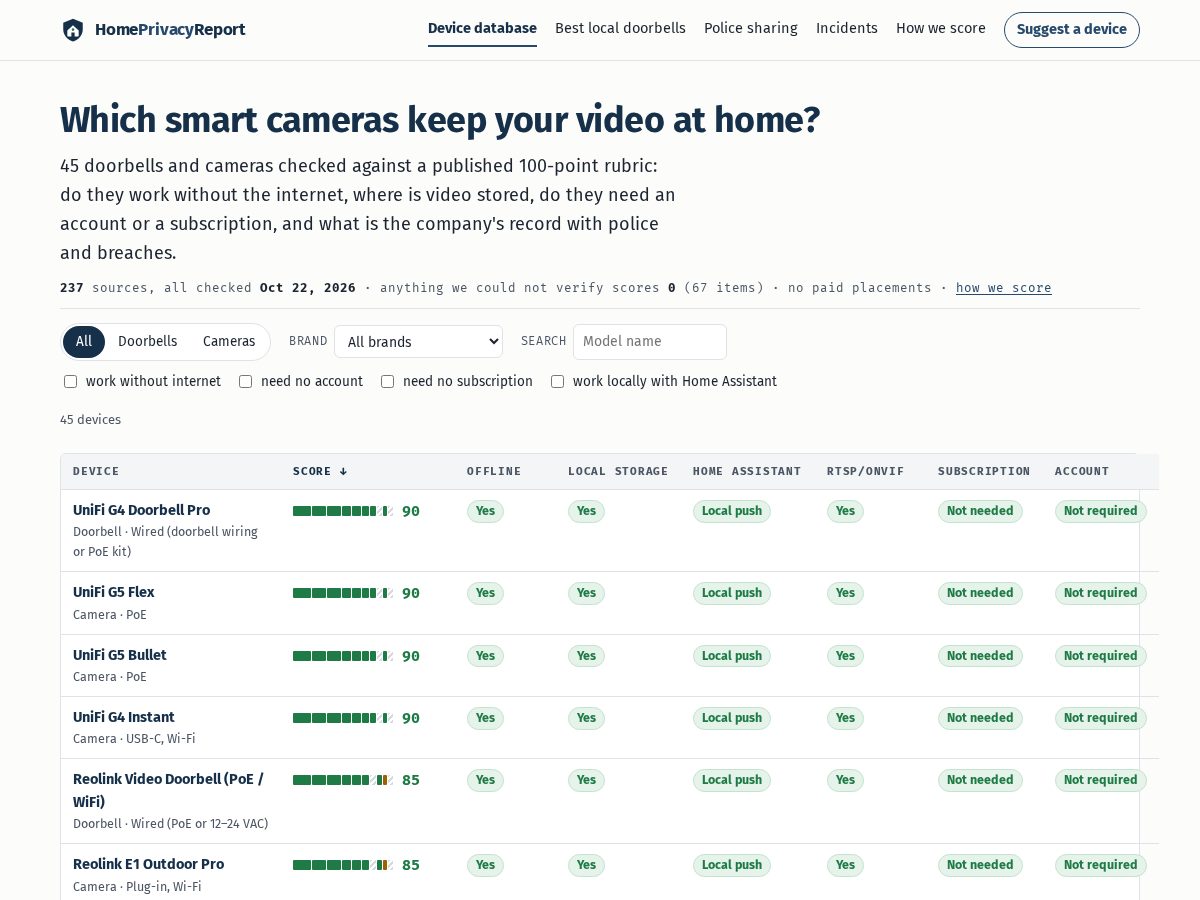Click the RTSP/ONVIF column header
This screenshot has width=1200, height=900.
(x=866, y=471)
